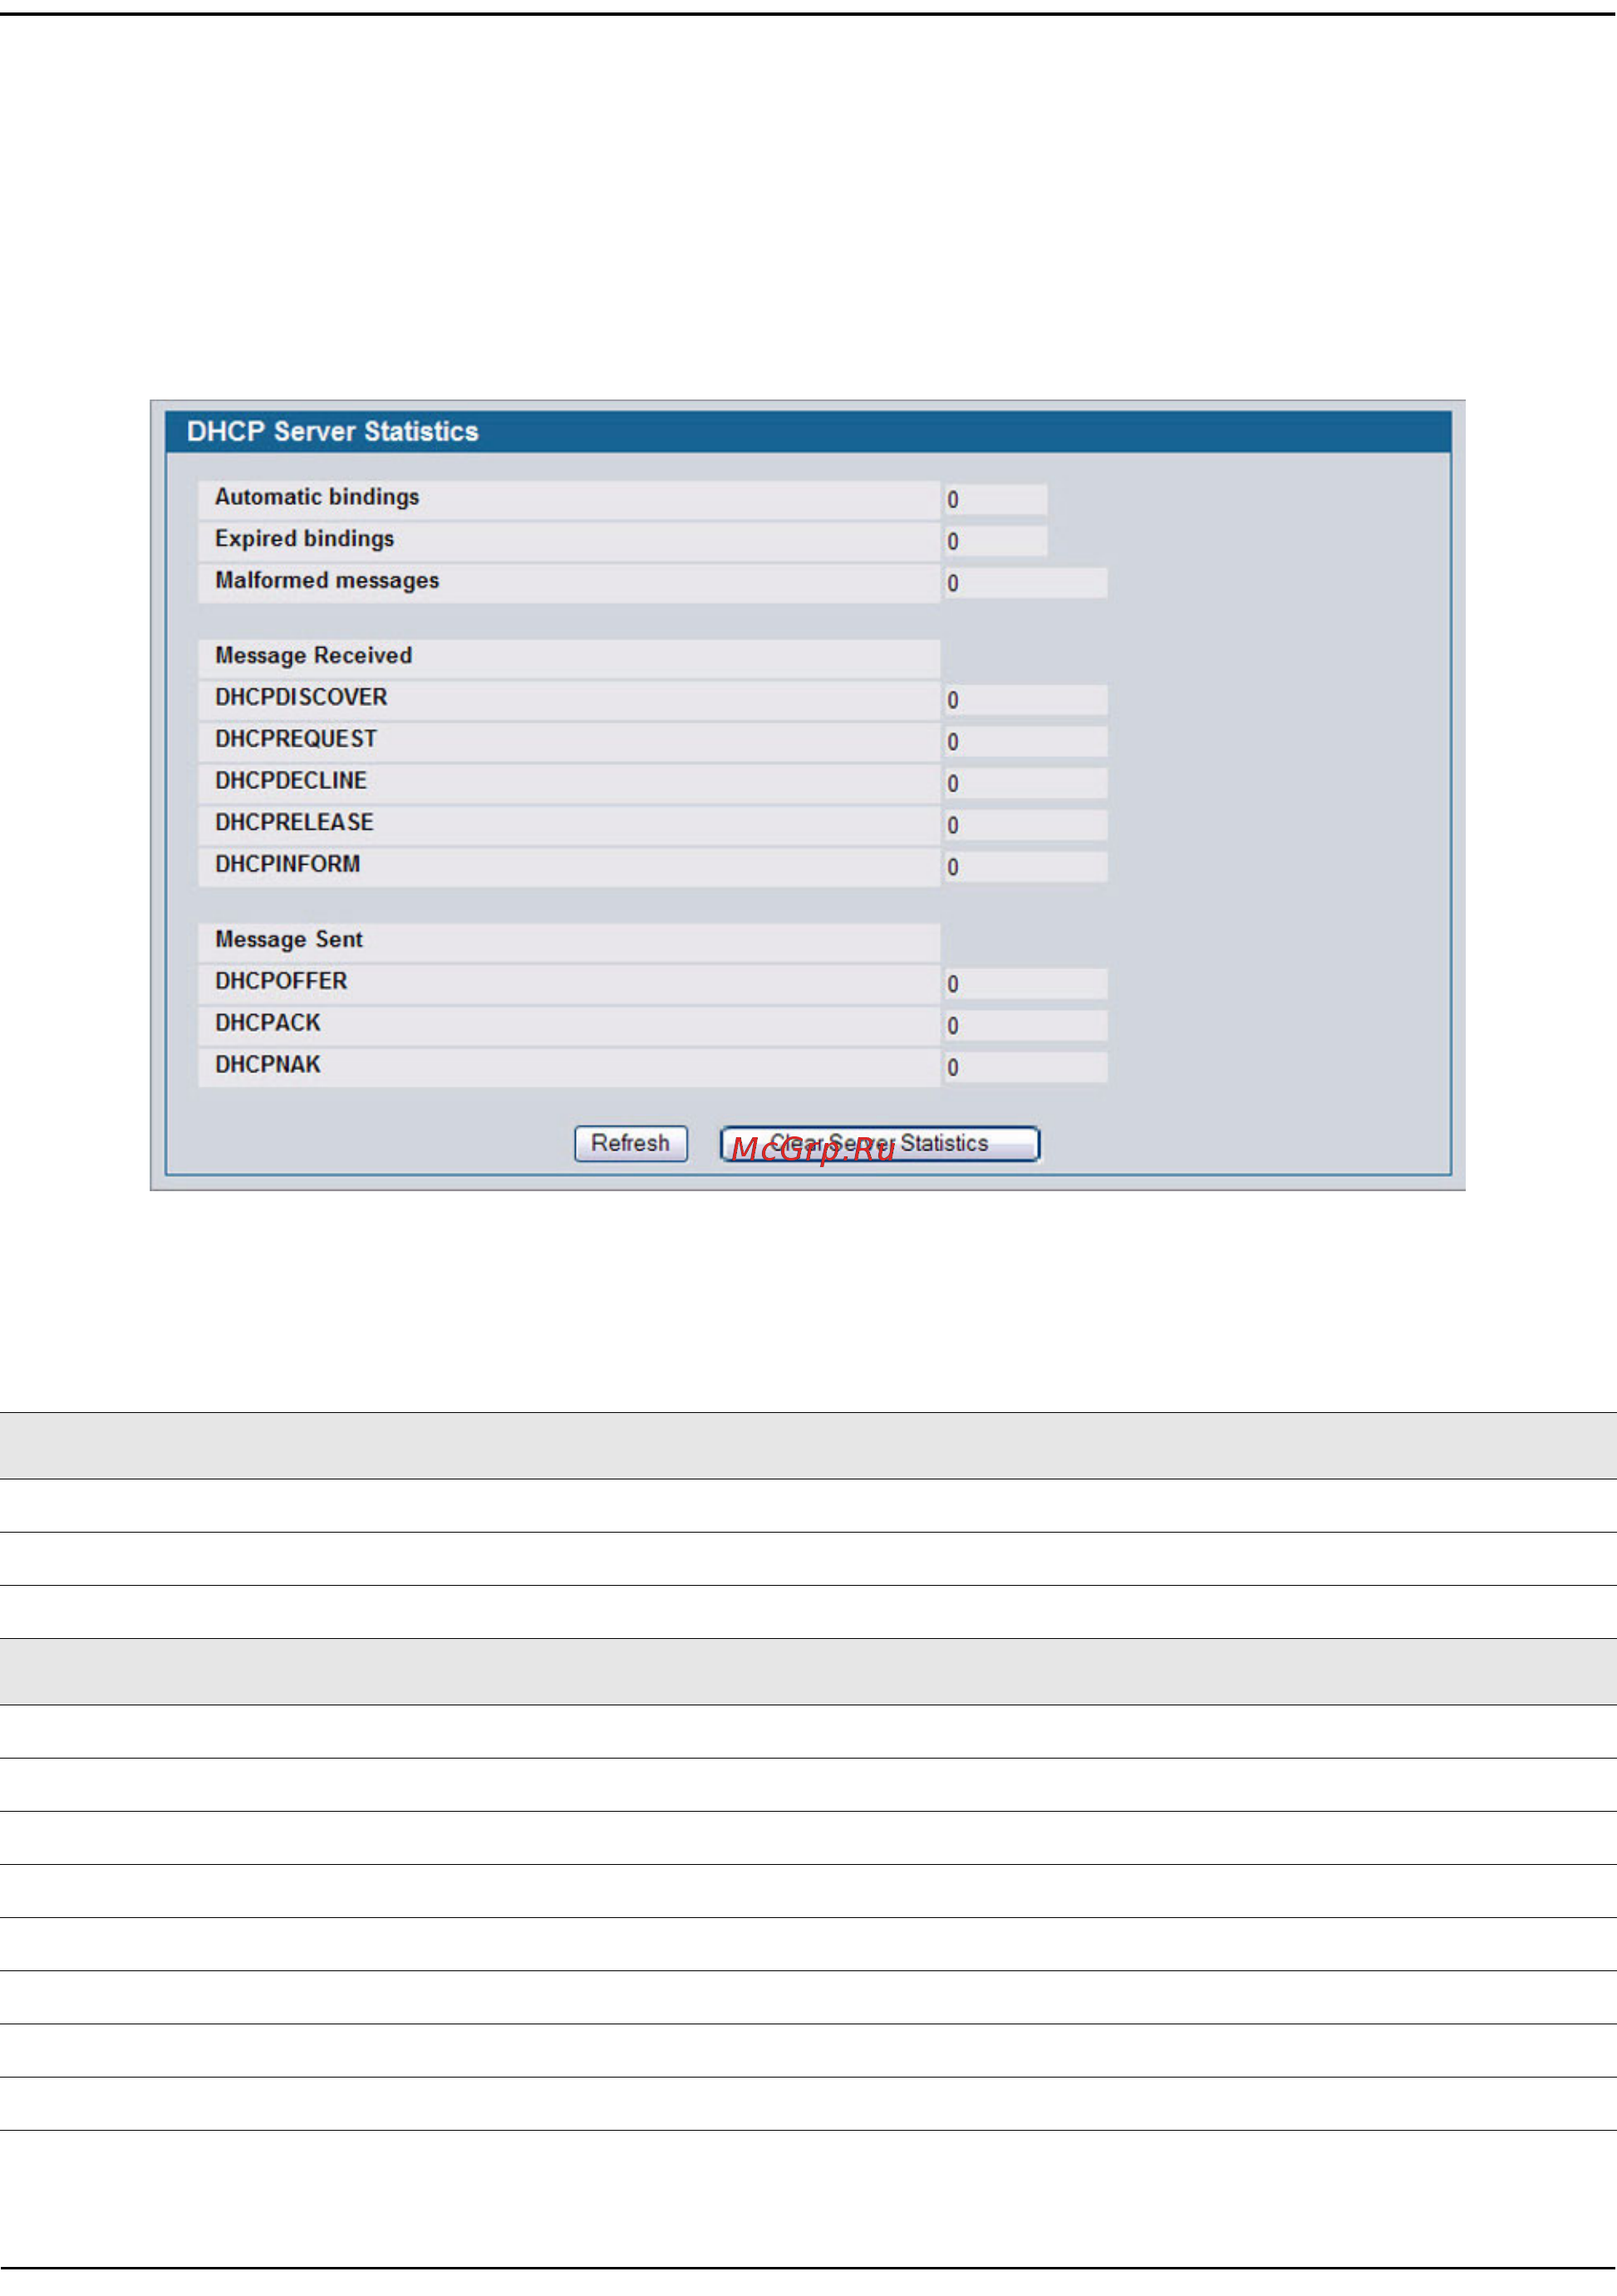Click the DHCPDECLINE label
1617x2296 pixels.
[x=291, y=780]
